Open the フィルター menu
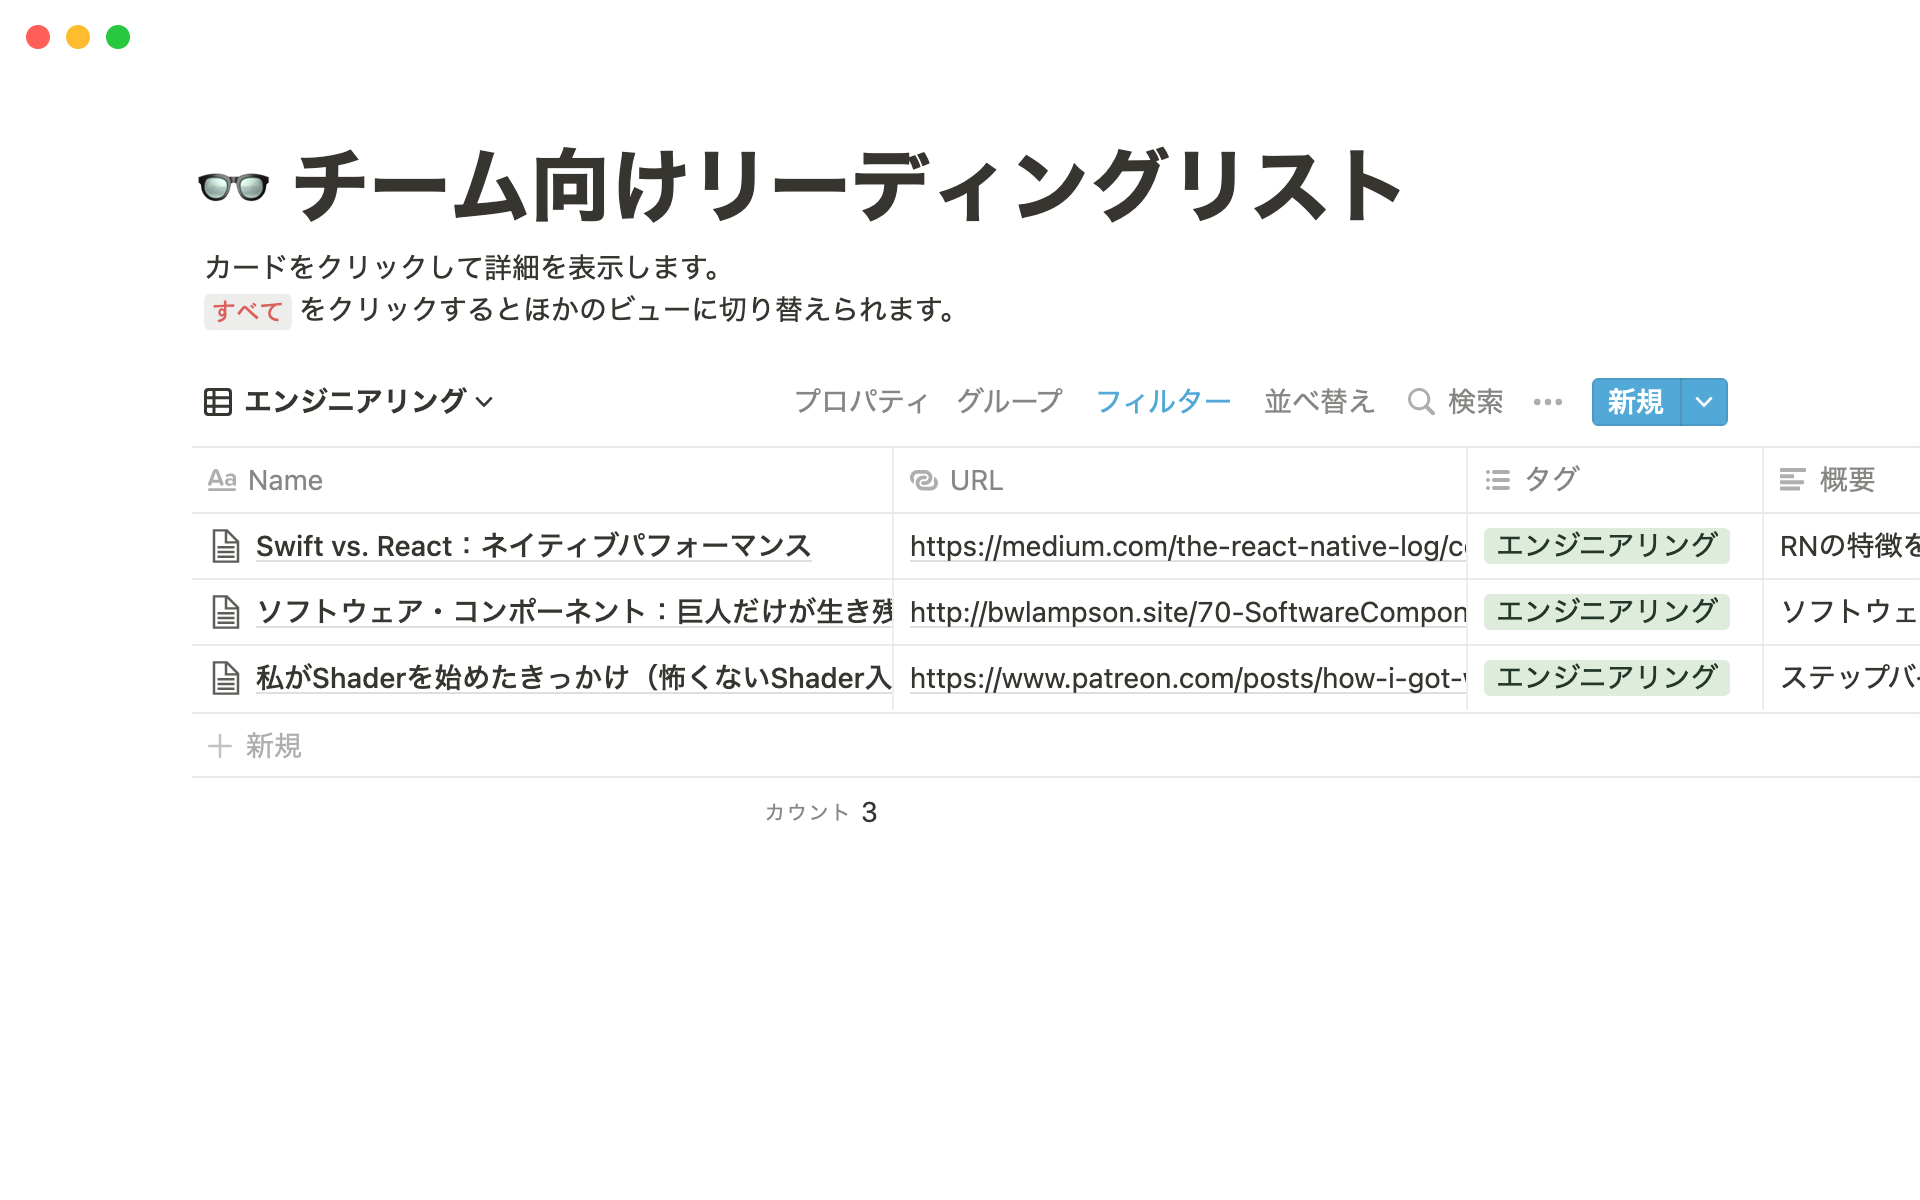The image size is (1920, 1200). (1163, 402)
